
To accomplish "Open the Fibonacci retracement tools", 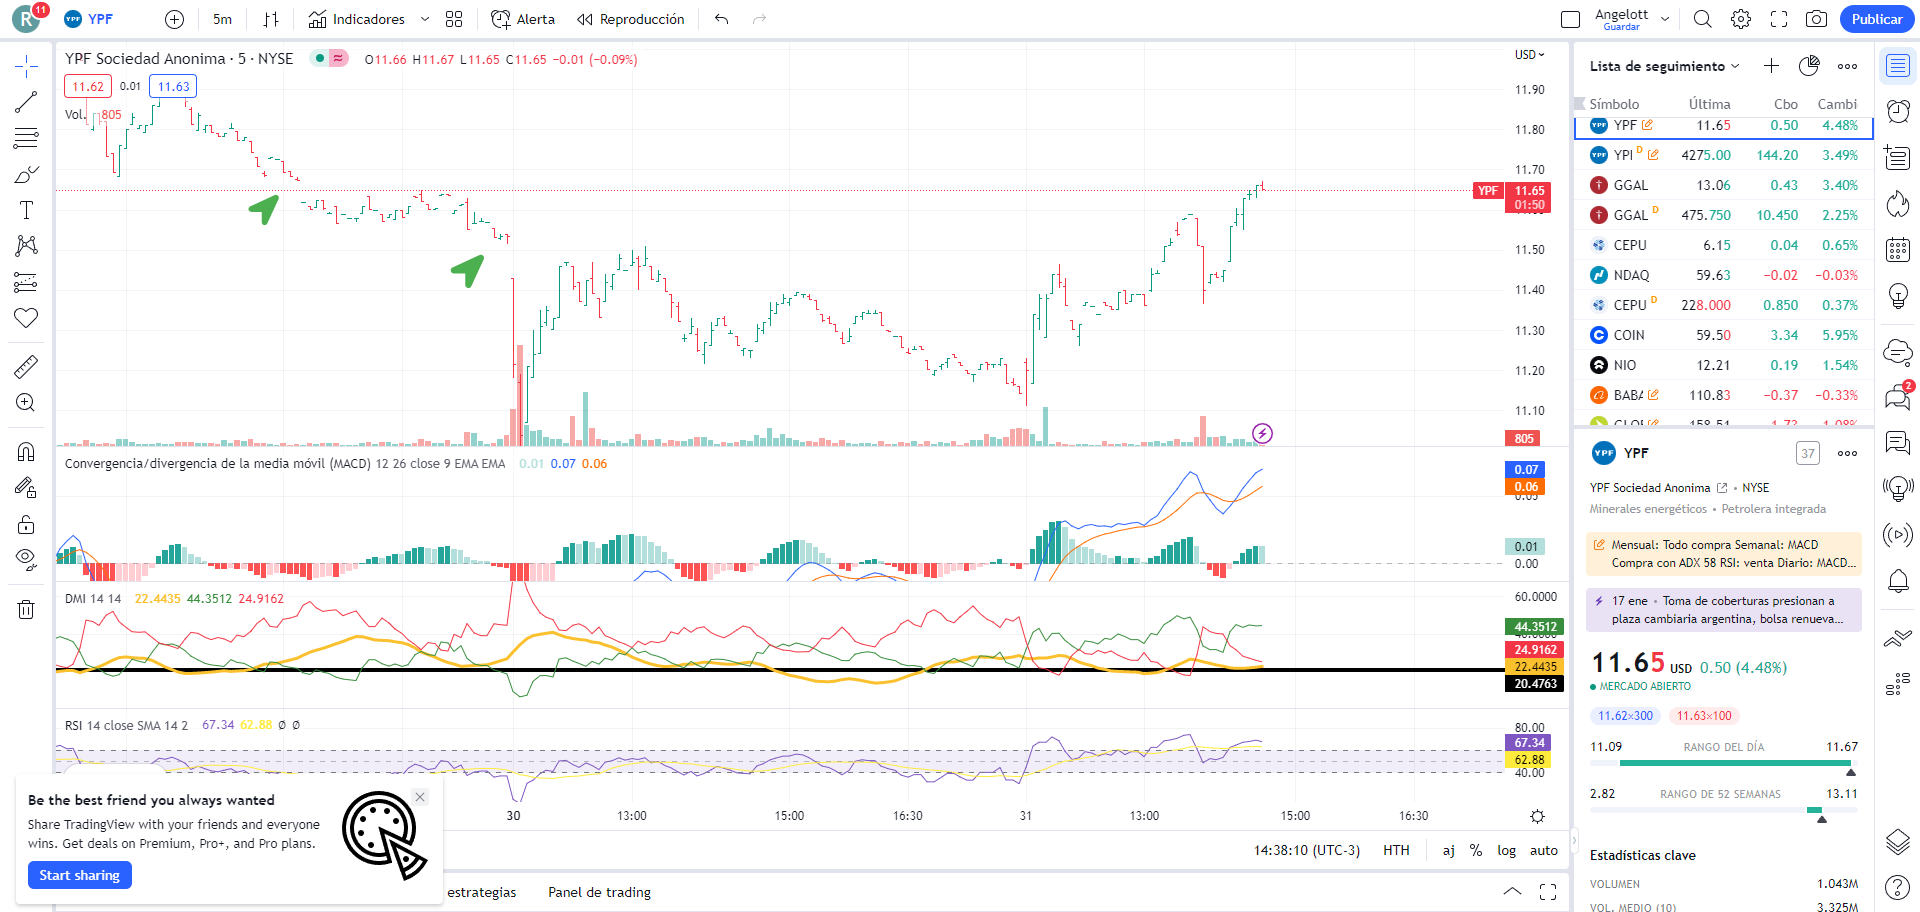I will pos(26,138).
